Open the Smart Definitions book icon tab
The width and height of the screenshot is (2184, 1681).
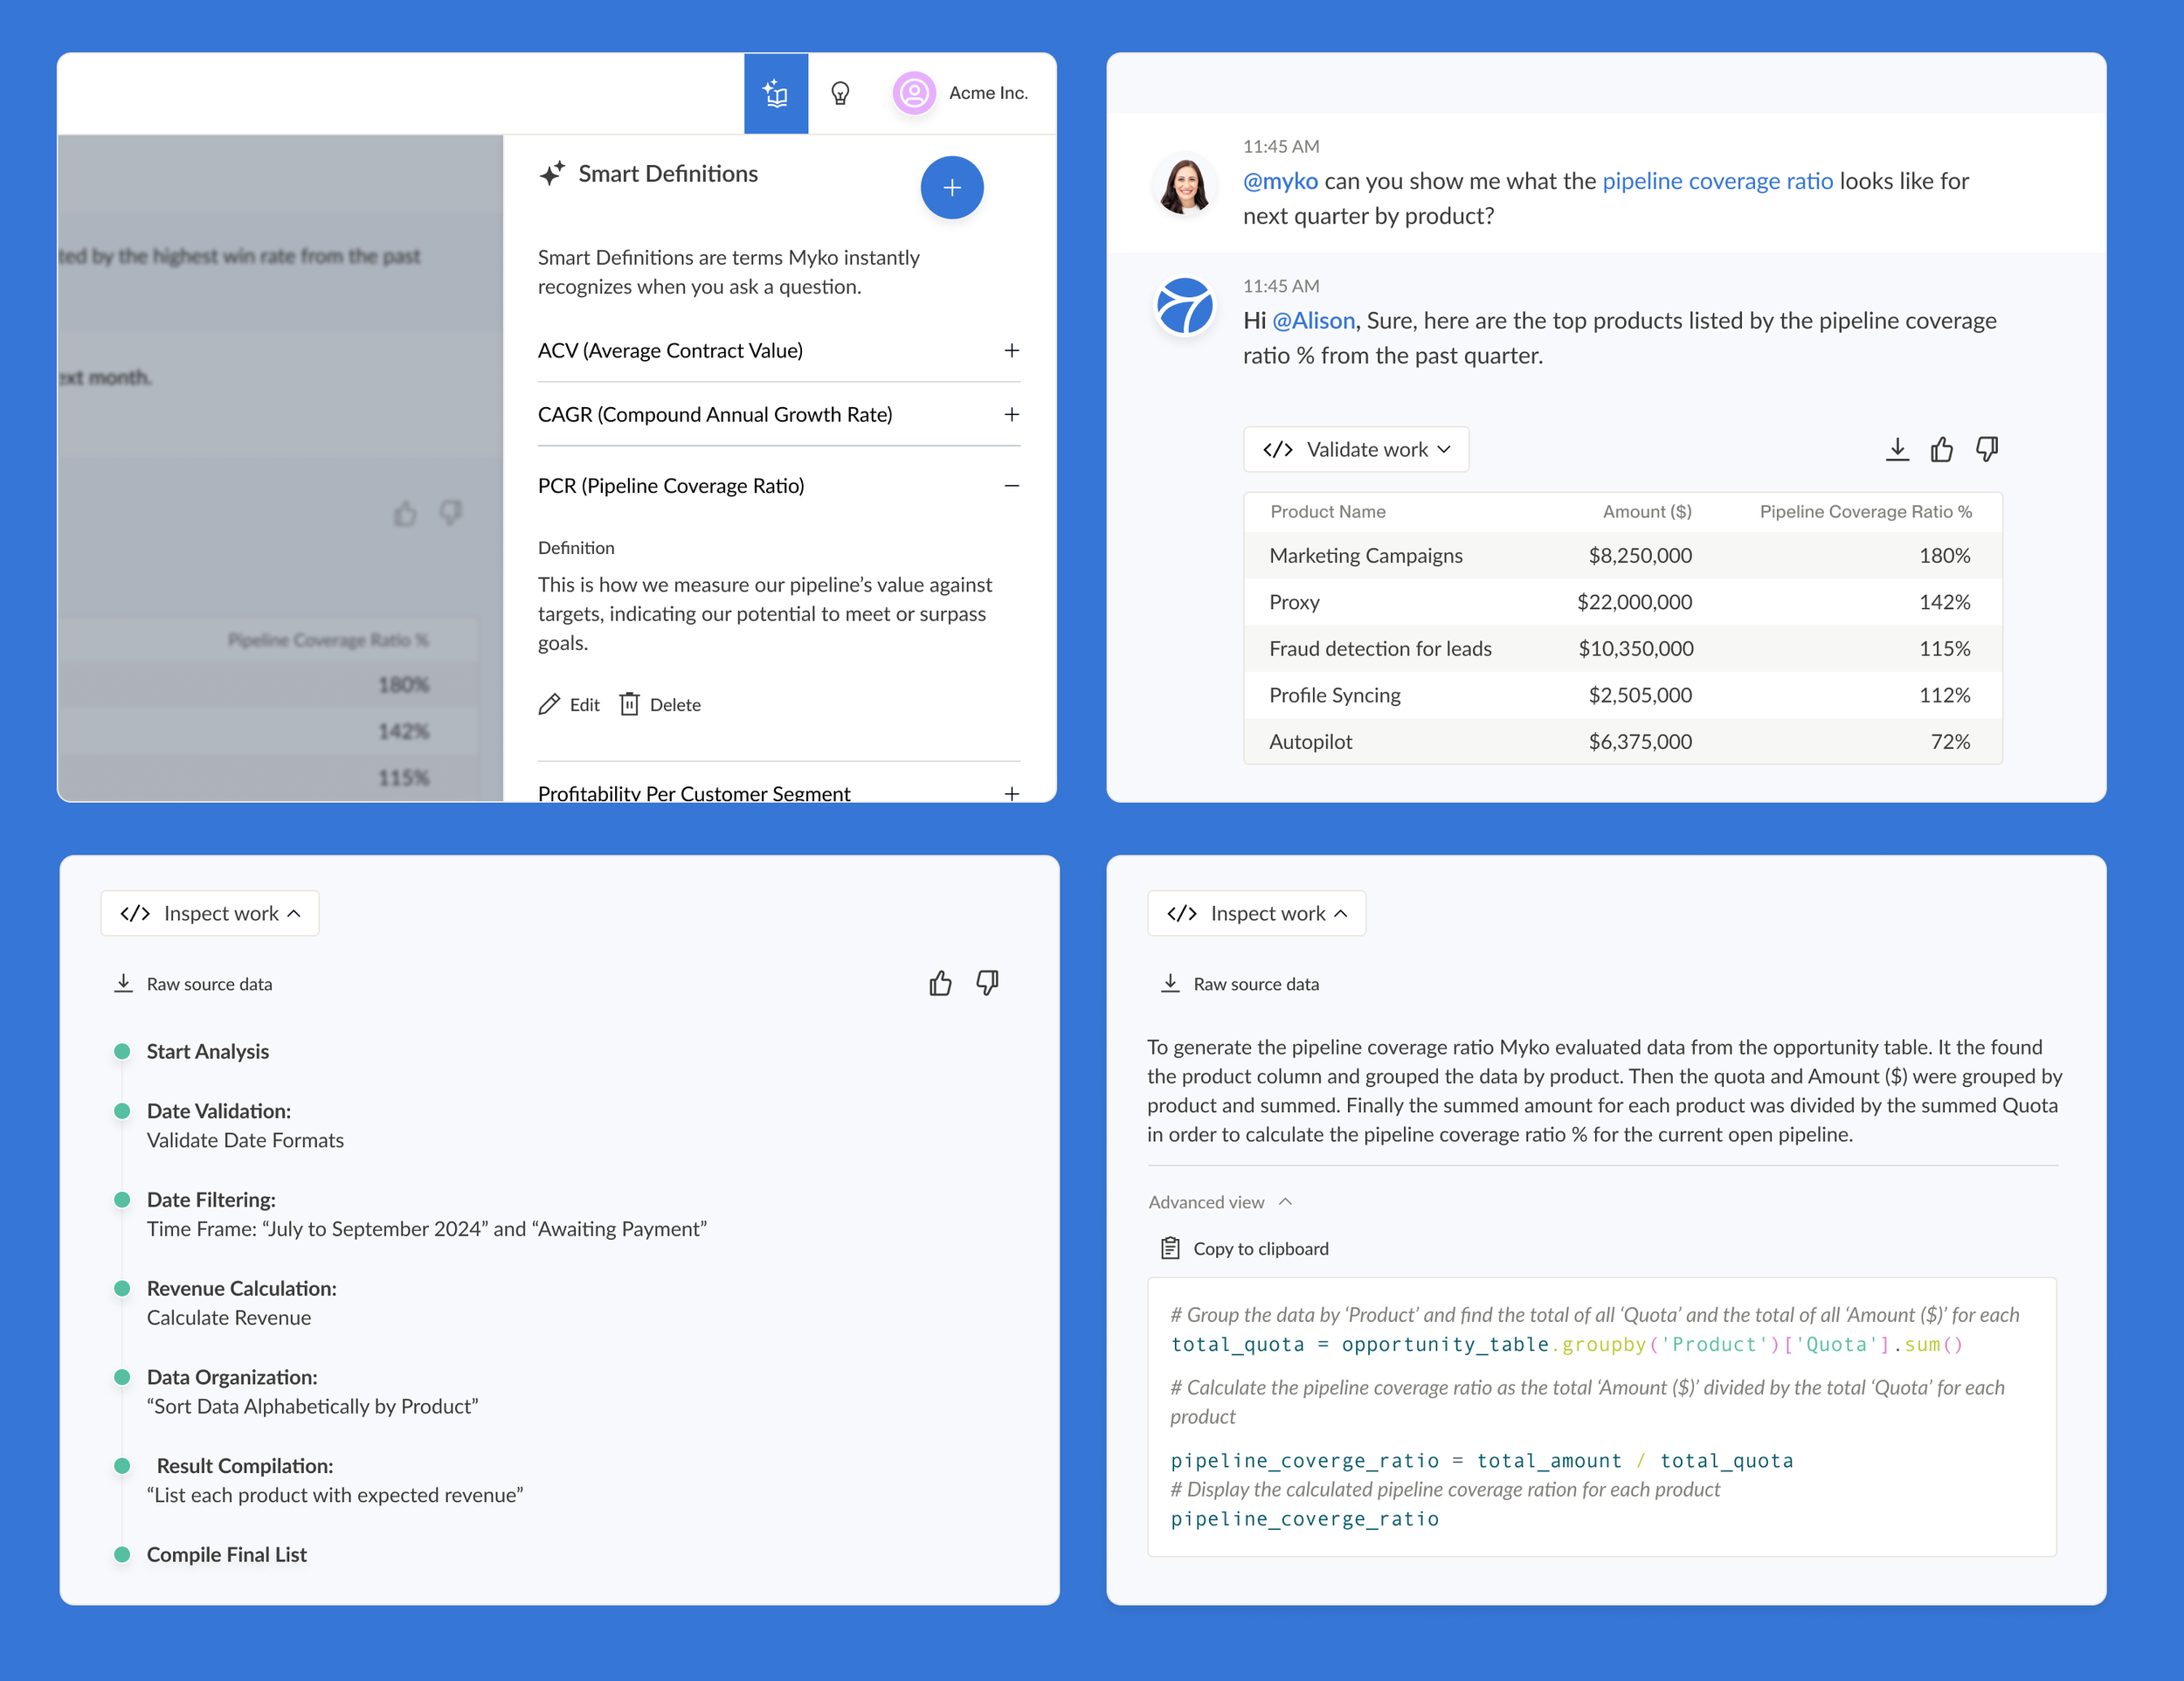pyautogui.click(x=776, y=93)
